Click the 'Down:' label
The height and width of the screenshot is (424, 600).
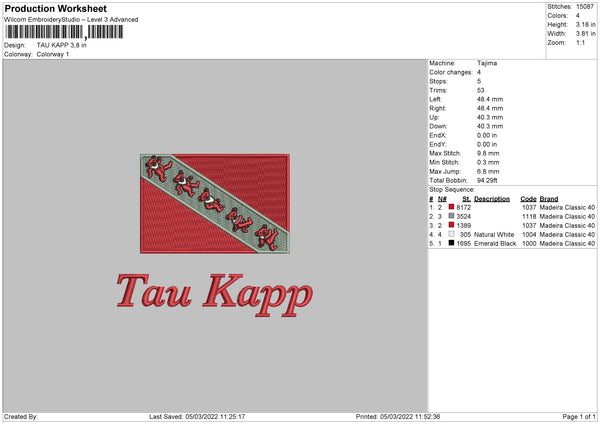[x=438, y=126]
